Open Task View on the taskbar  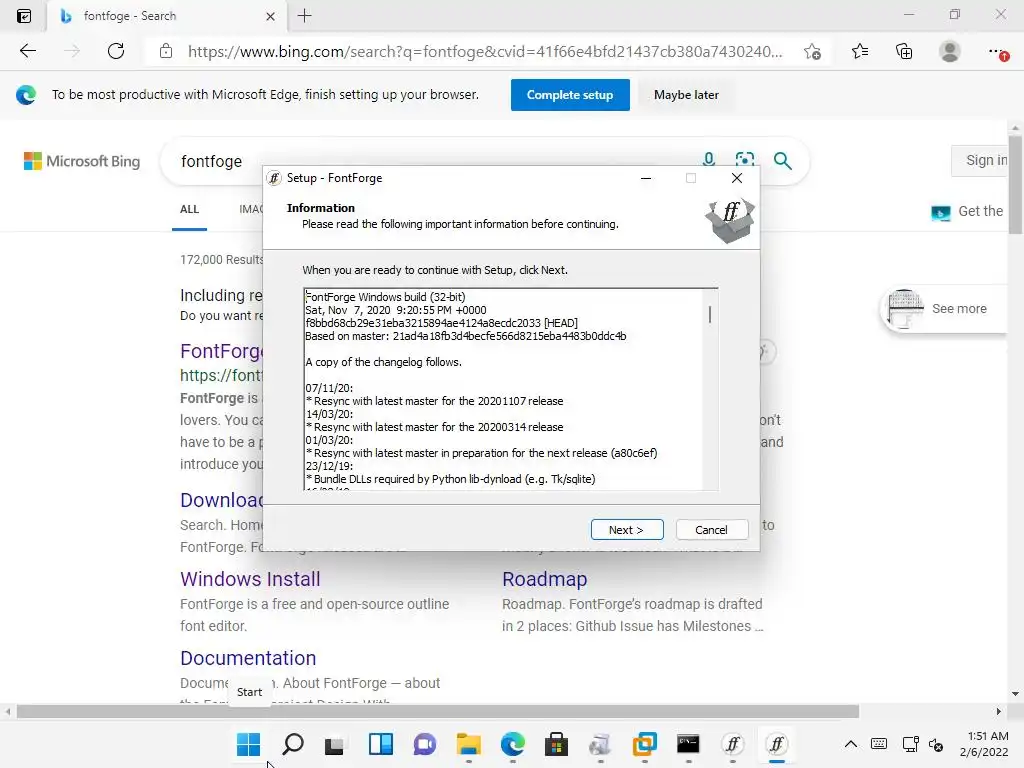click(336, 744)
